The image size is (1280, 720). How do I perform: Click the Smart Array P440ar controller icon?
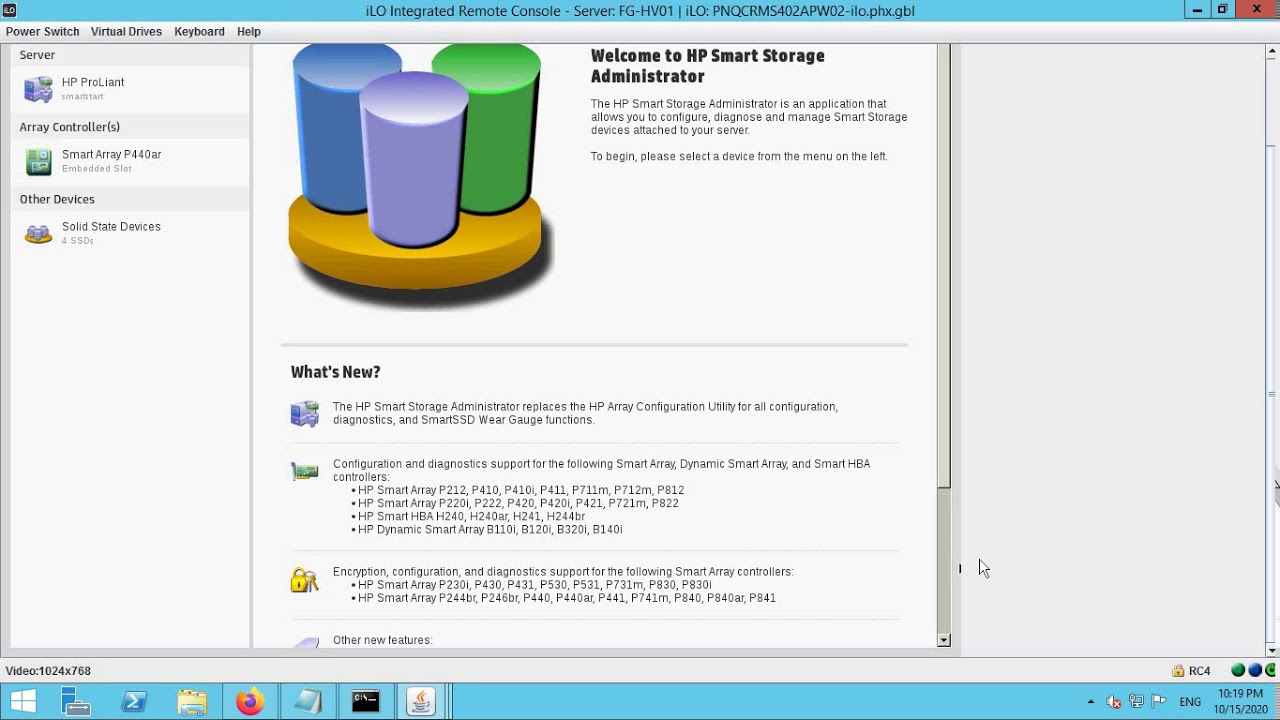pos(38,161)
